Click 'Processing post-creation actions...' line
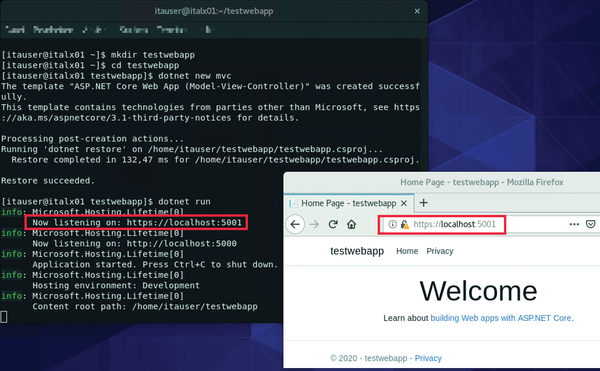Screen dimensions: 600x371 point(92,139)
